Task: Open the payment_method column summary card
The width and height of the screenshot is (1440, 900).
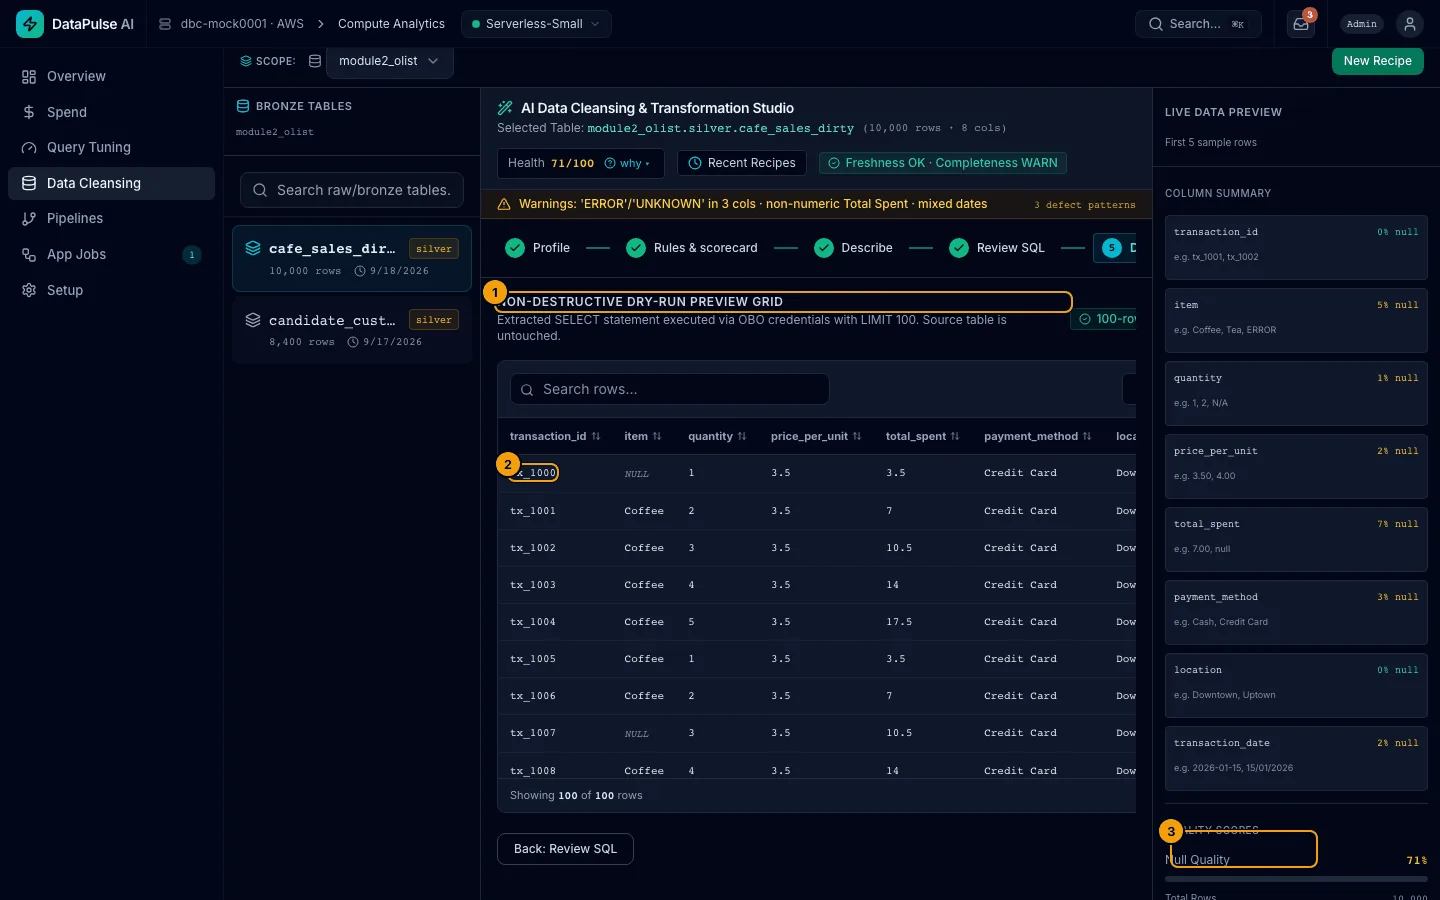Action: tap(1296, 613)
